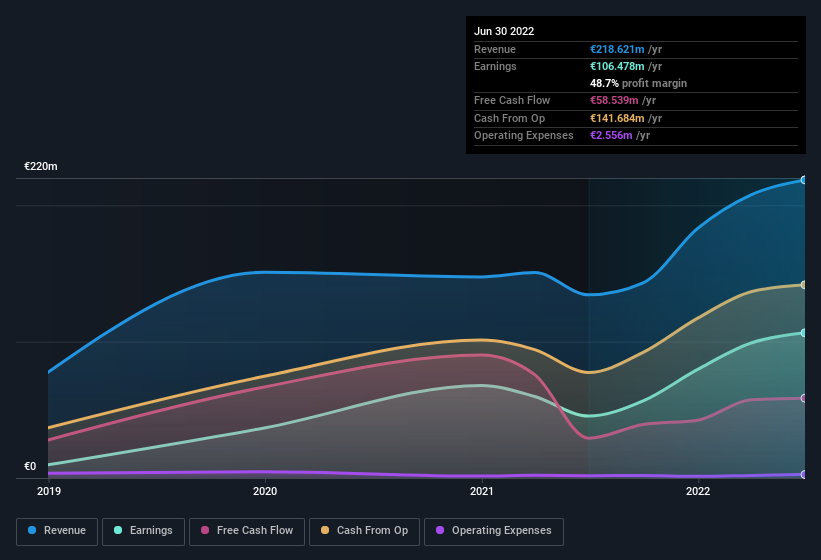Click the 2020 x-axis label
The image size is (821, 560).
click(265, 491)
